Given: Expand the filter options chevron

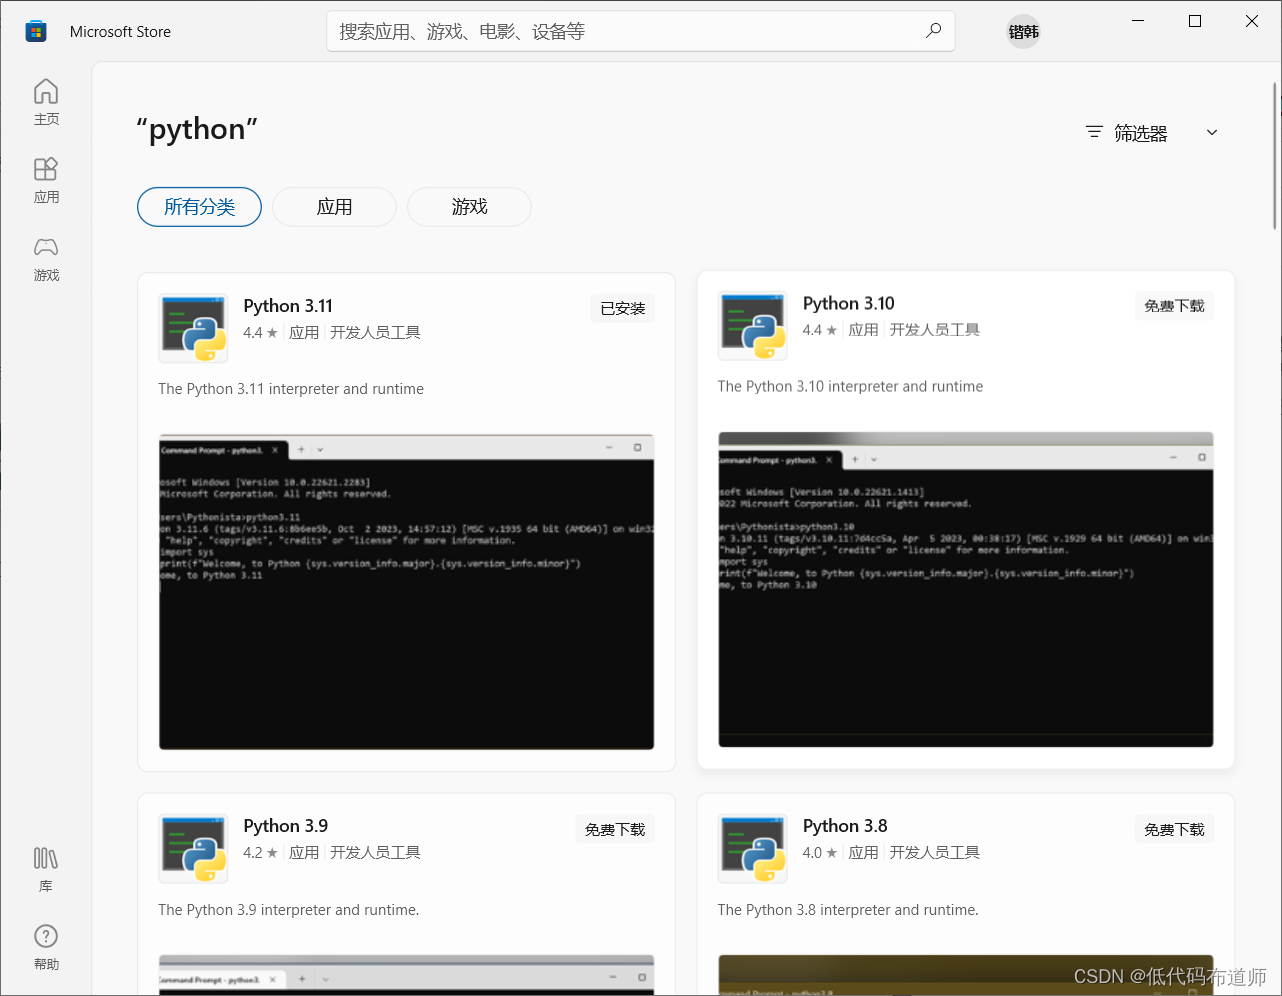Looking at the screenshot, I should click(1212, 132).
